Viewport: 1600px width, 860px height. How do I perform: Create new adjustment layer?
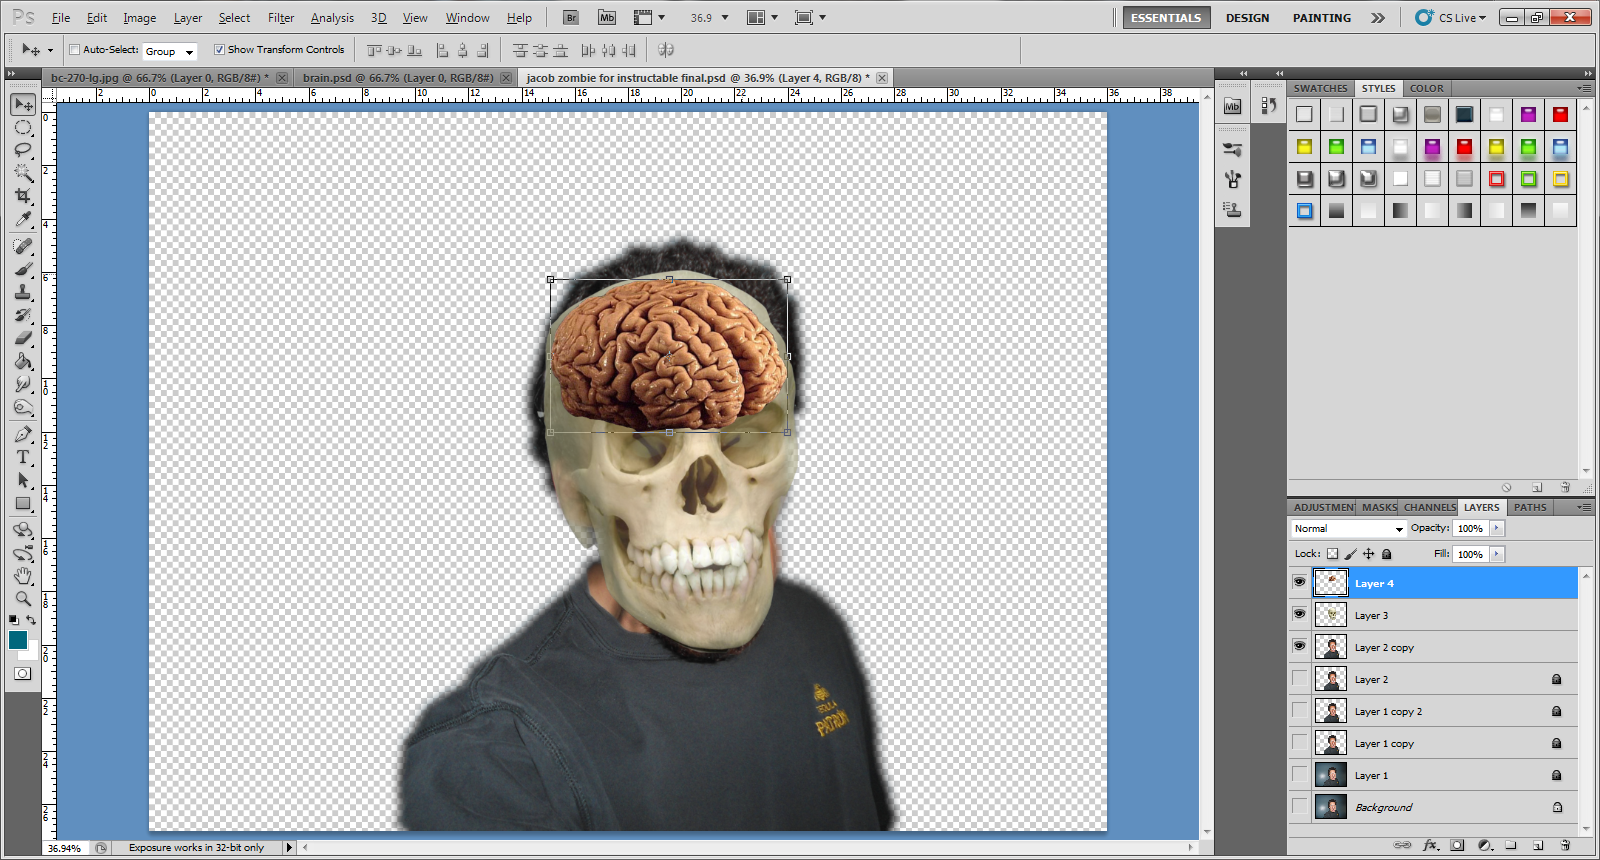[x=1485, y=845]
